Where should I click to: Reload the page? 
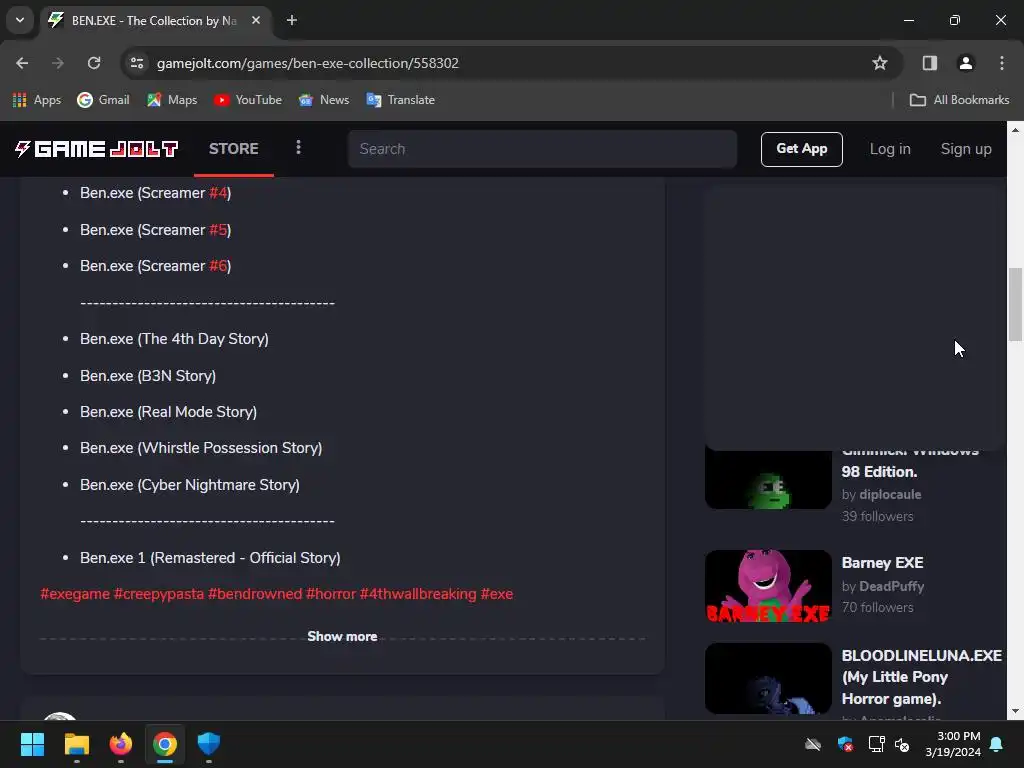coord(94,63)
